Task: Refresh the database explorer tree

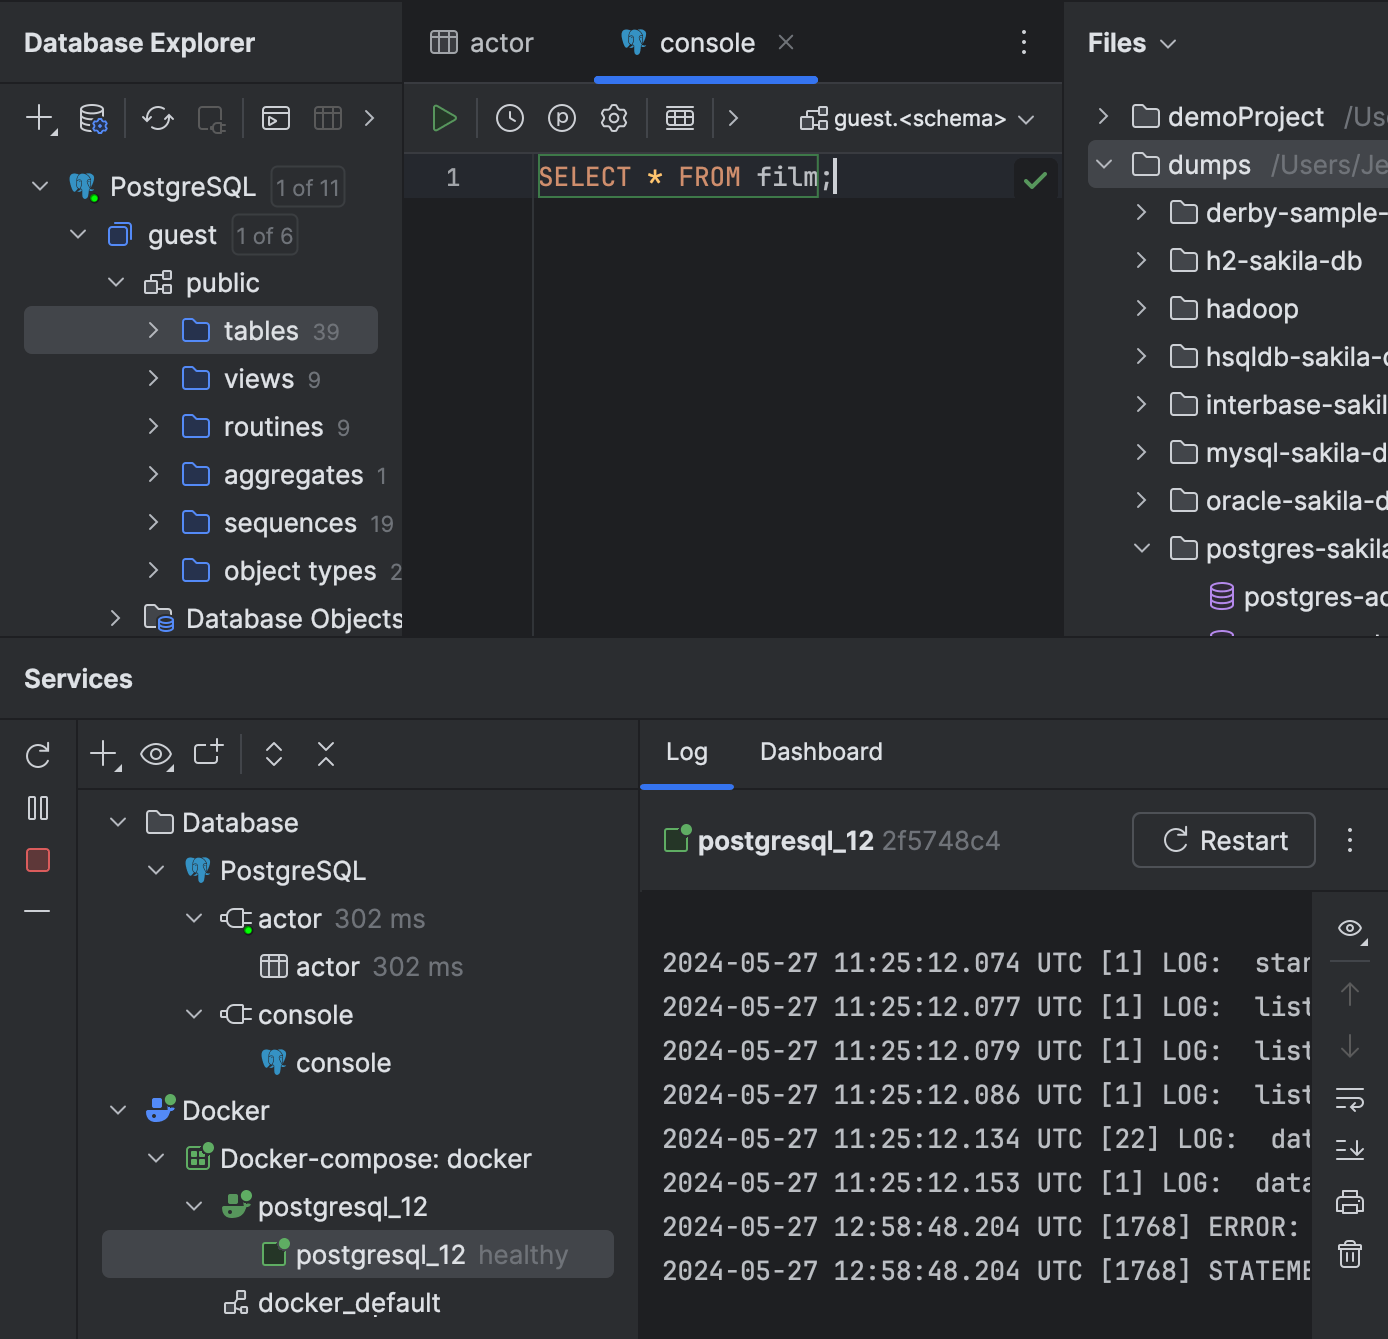Action: coord(157,118)
